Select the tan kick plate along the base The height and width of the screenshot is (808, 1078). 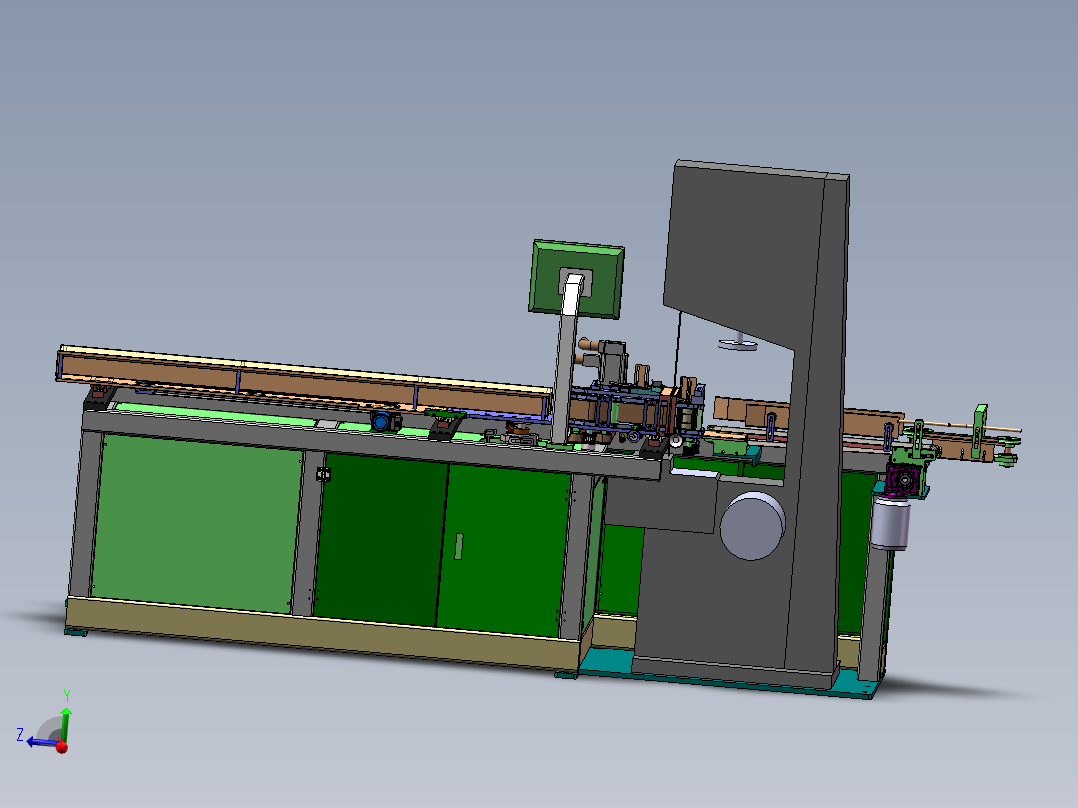click(323, 633)
